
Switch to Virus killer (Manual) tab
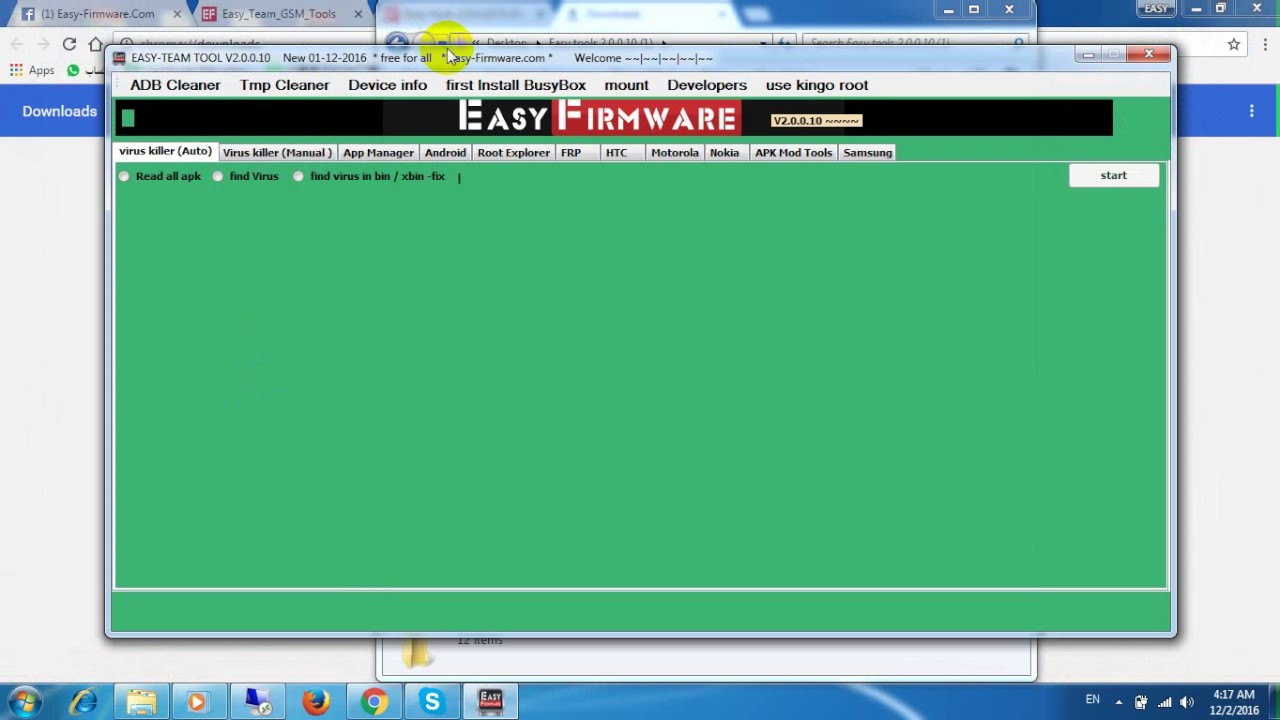click(x=277, y=153)
